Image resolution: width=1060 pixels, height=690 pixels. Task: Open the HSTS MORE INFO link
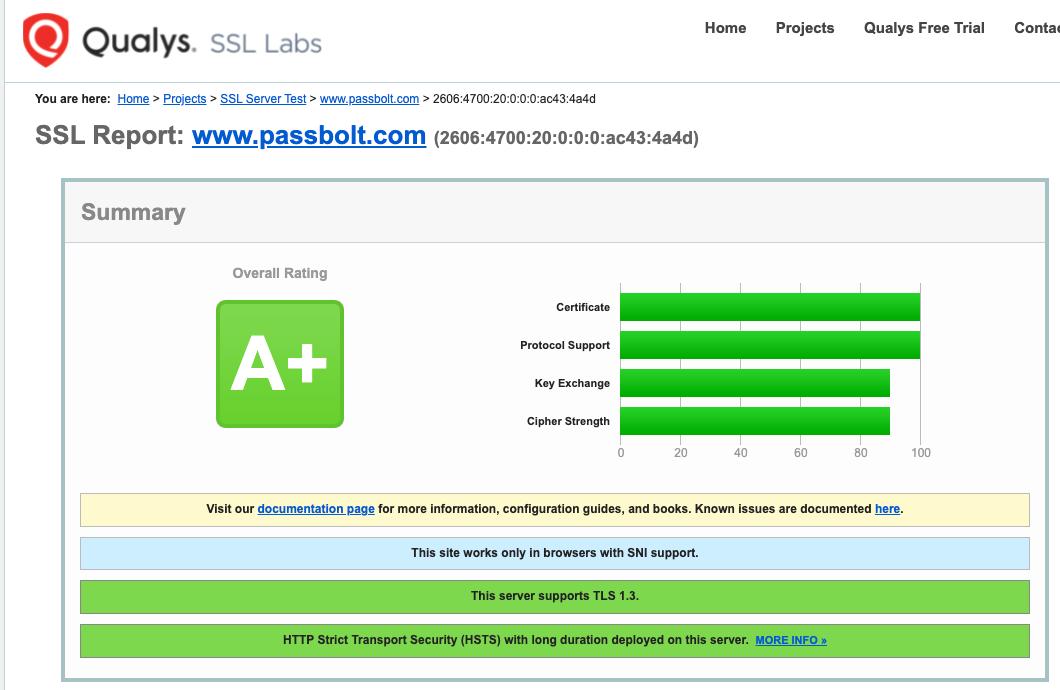pos(791,640)
